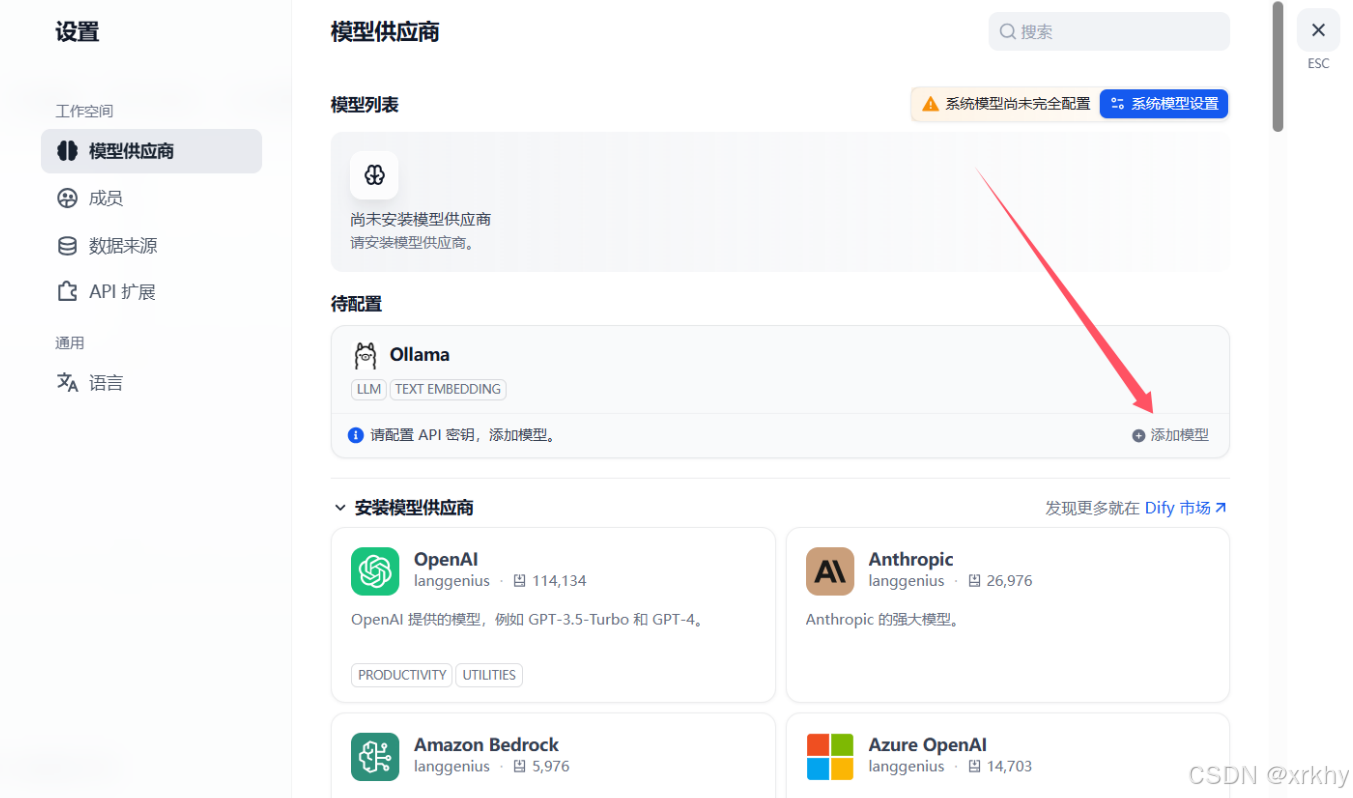Click the blue info icon for API key
The height and width of the screenshot is (798, 1353).
point(355,435)
